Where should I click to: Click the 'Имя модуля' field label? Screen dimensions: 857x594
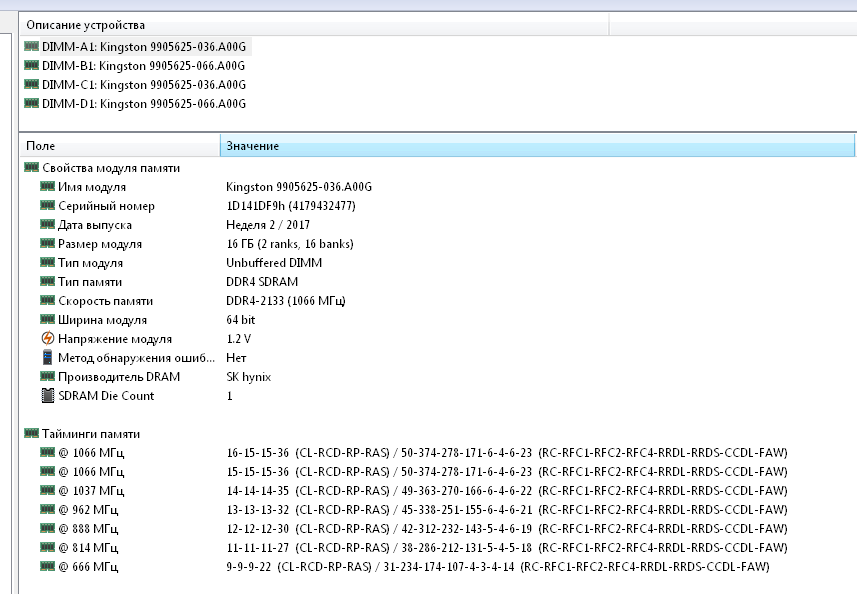[x=92, y=187]
